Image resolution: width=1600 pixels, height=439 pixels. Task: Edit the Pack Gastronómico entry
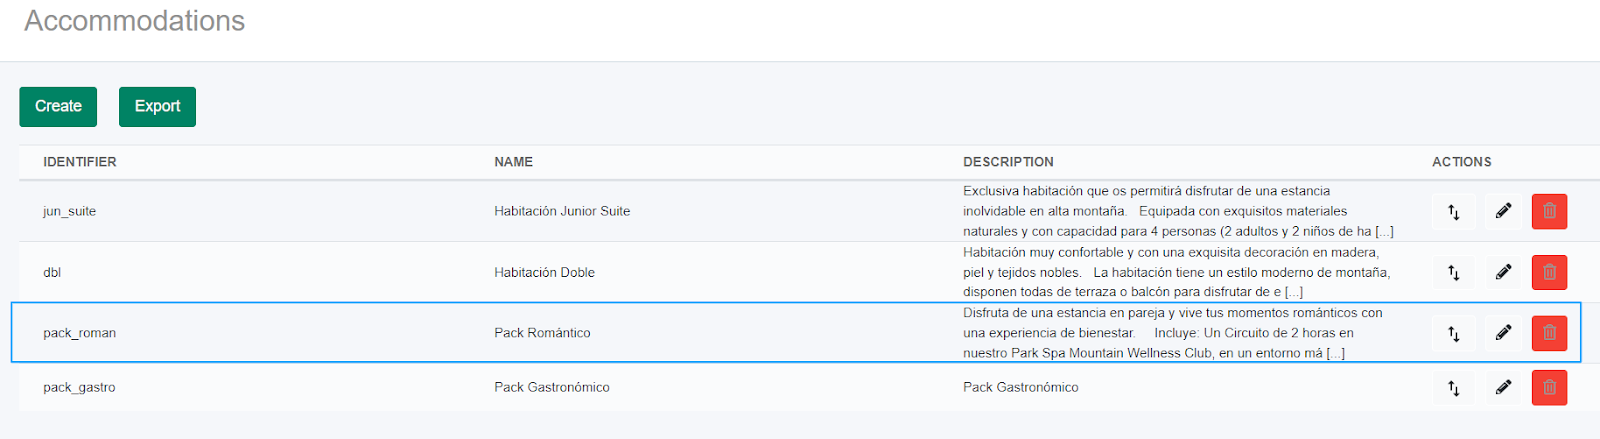[1503, 387]
